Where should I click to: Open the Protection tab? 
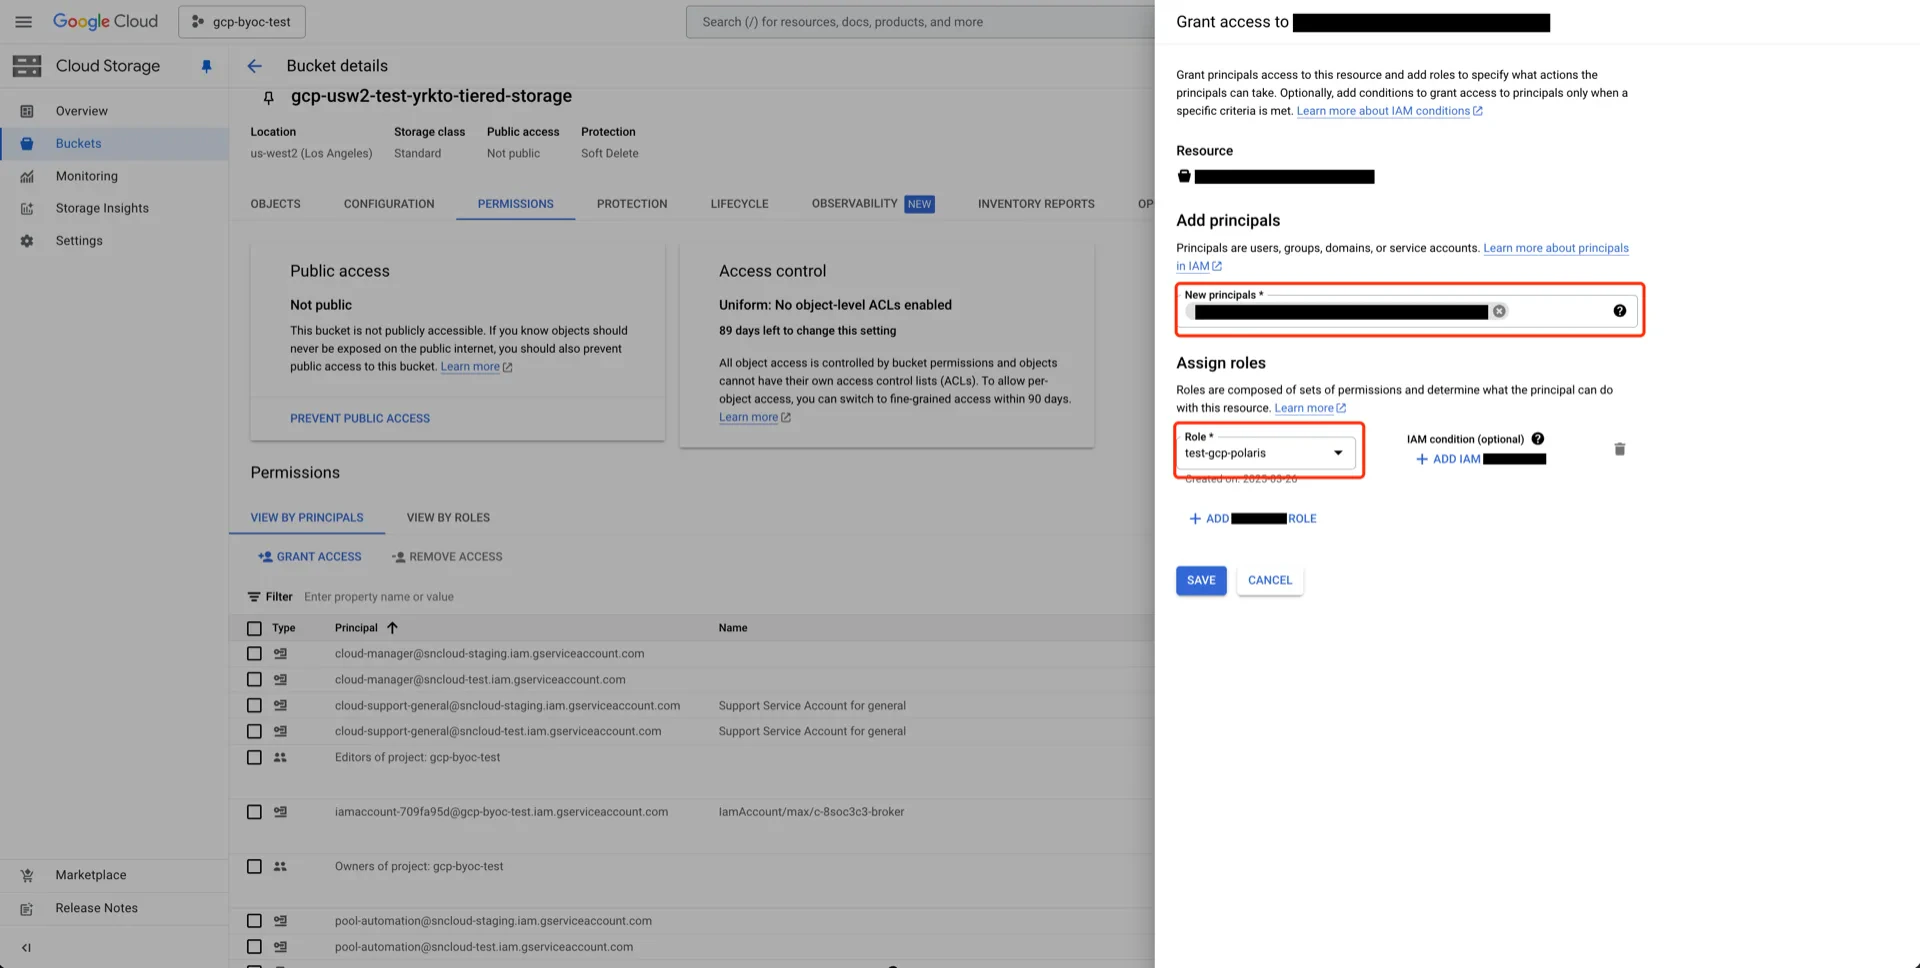tap(632, 204)
